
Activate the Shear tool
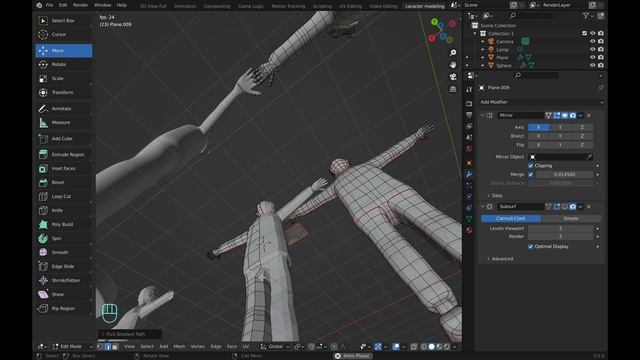point(64,294)
